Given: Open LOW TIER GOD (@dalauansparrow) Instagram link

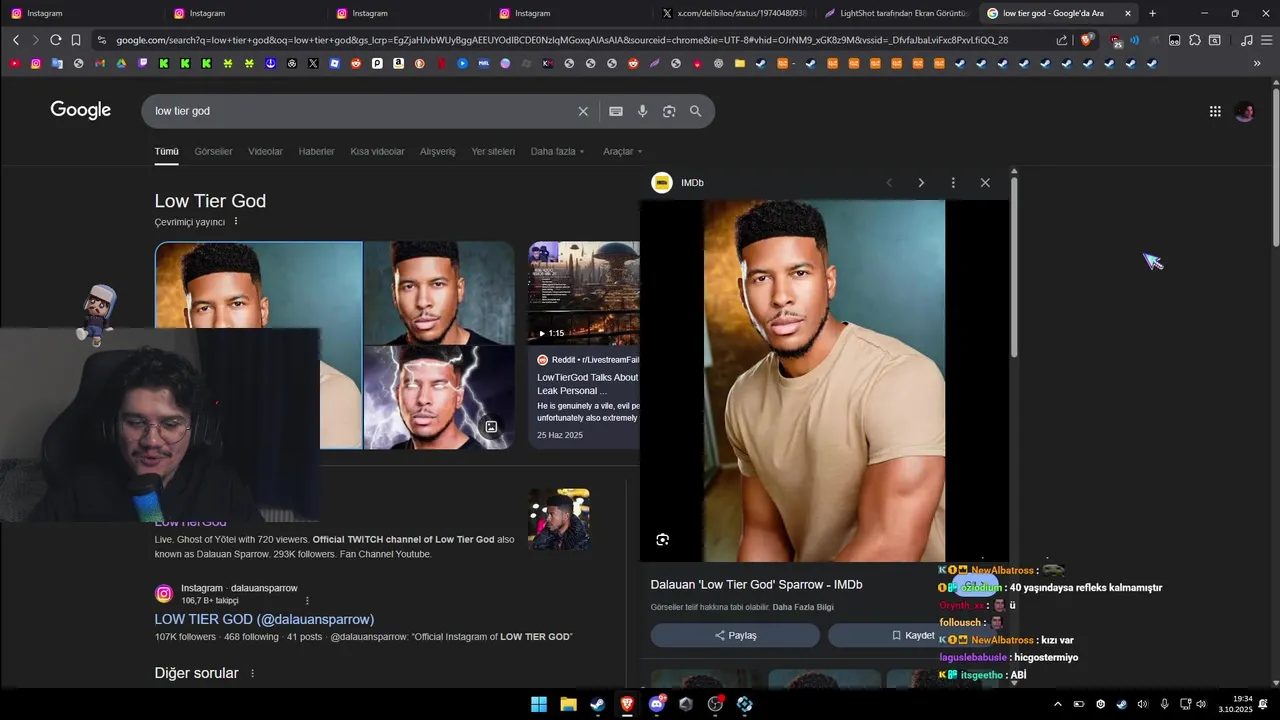Looking at the screenshot, I should 264,619.
